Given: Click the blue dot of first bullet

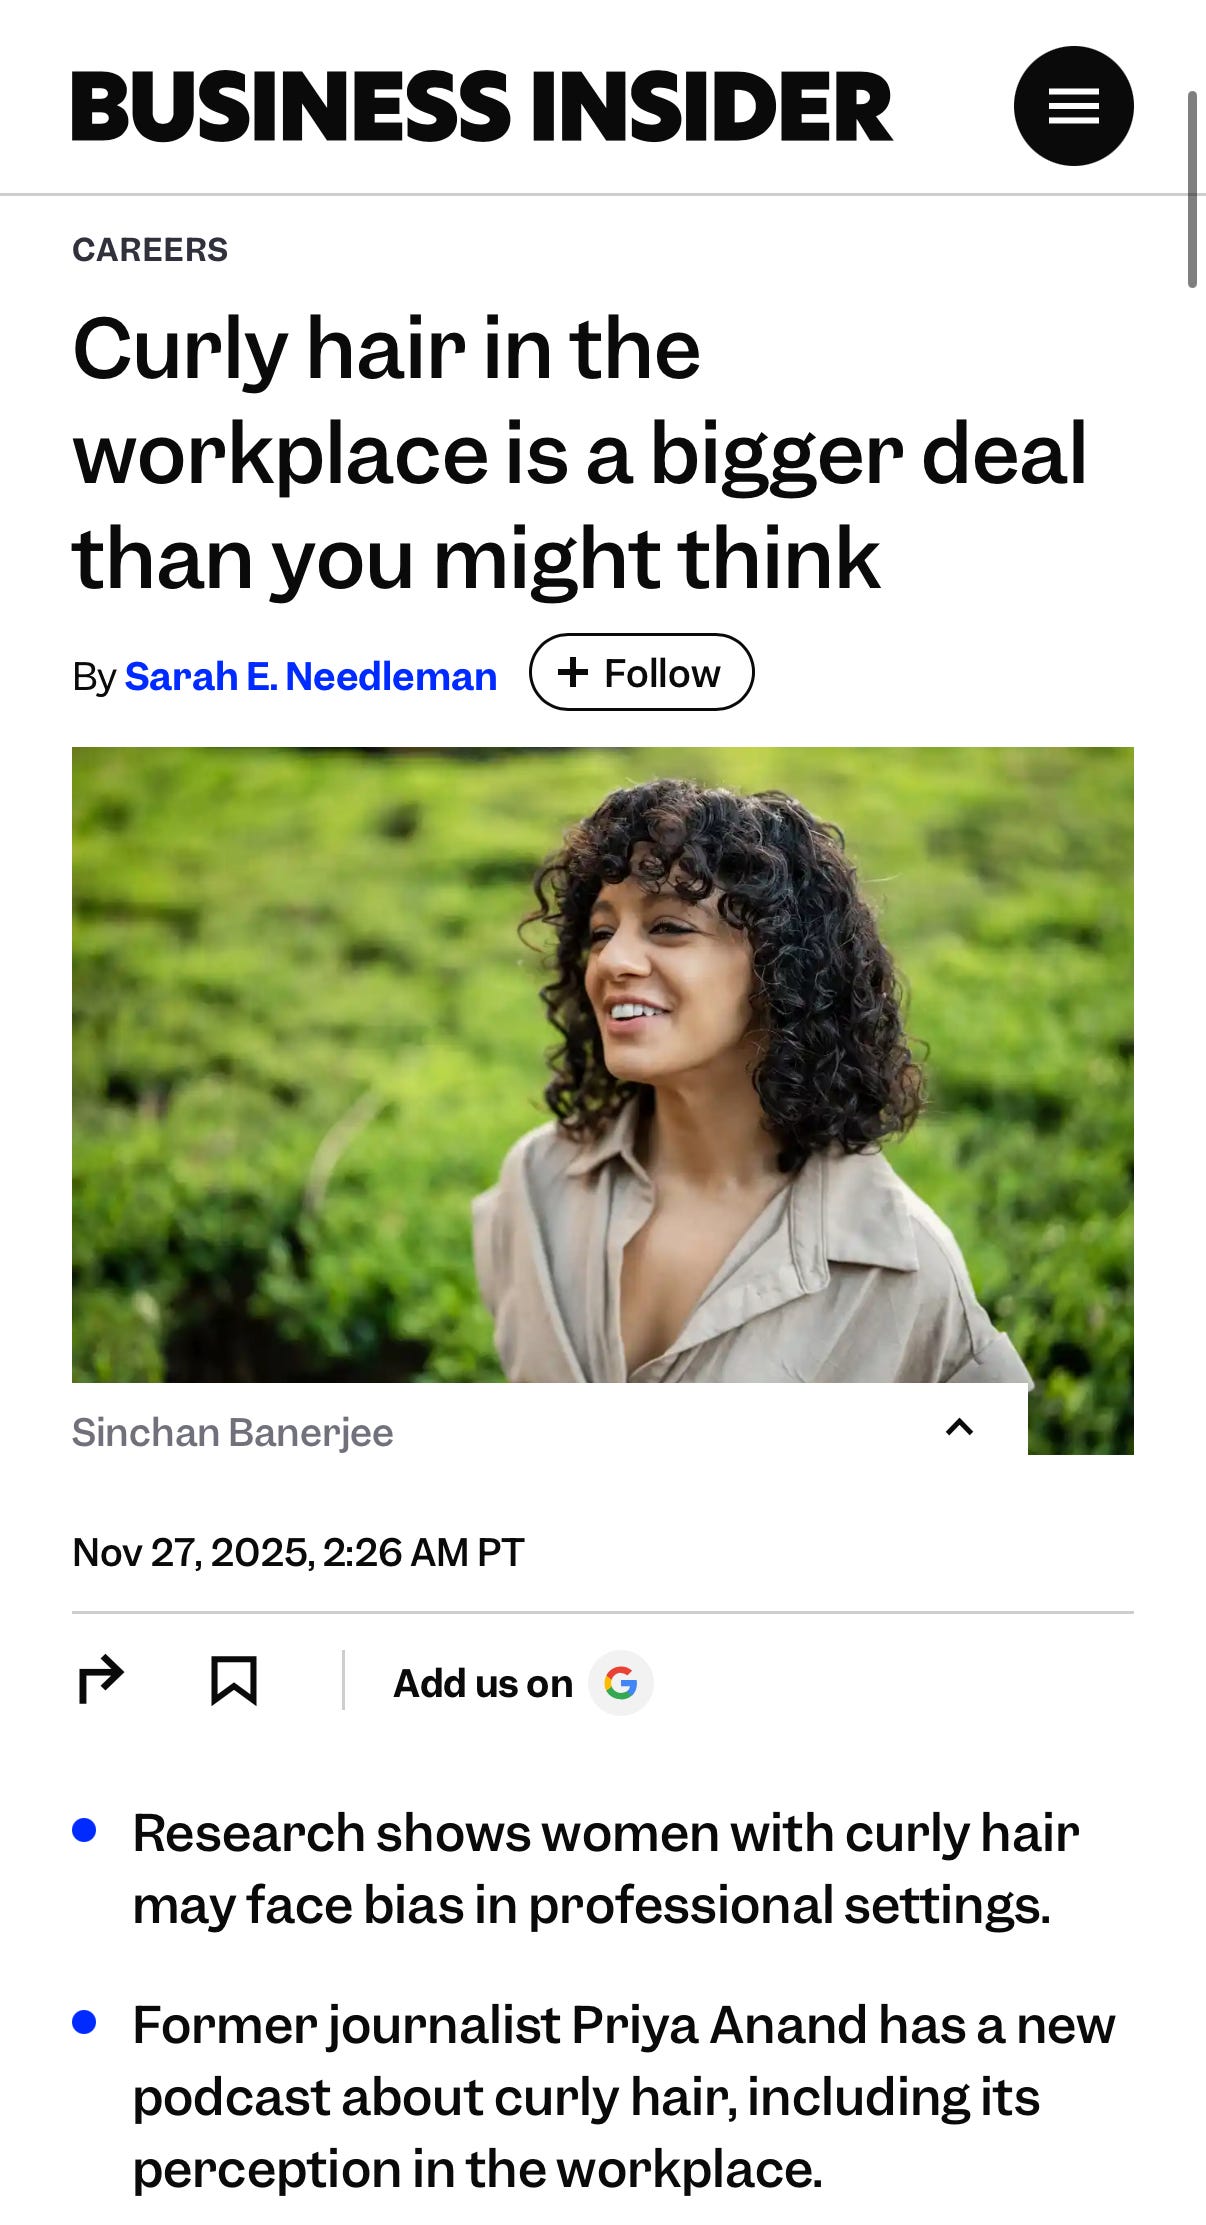Looking at the screenshot, I should 84,1830.
